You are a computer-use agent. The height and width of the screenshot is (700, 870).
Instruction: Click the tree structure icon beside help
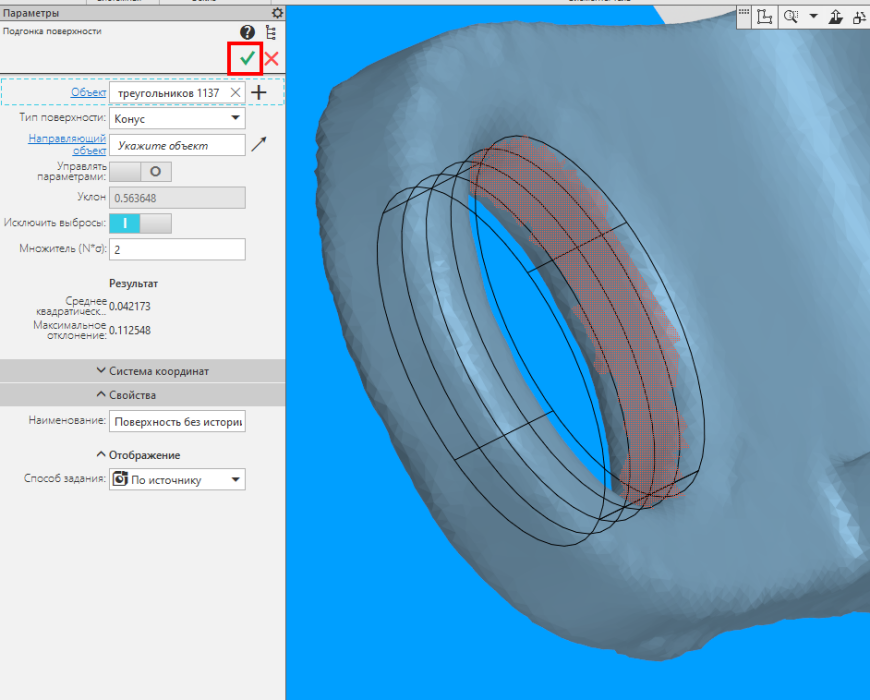[271, 32]
